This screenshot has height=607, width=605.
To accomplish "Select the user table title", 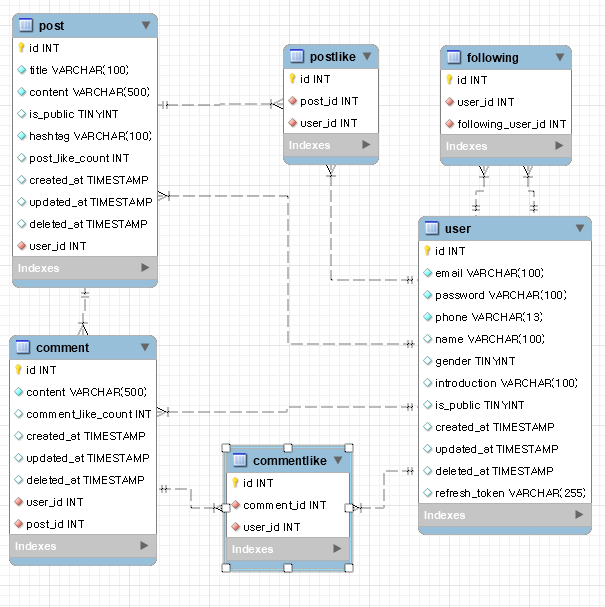I will 458,228.
